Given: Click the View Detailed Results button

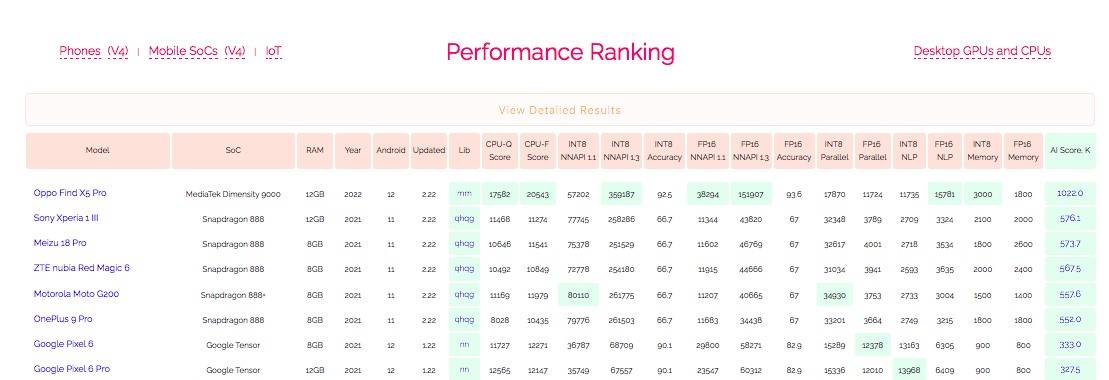Looking at the screenshot, I should click(559, 110).
